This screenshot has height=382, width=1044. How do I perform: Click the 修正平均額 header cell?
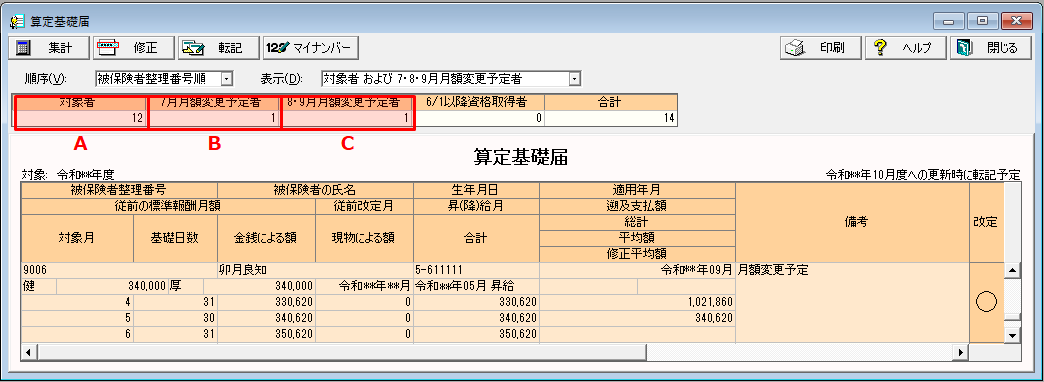point(637,254)
